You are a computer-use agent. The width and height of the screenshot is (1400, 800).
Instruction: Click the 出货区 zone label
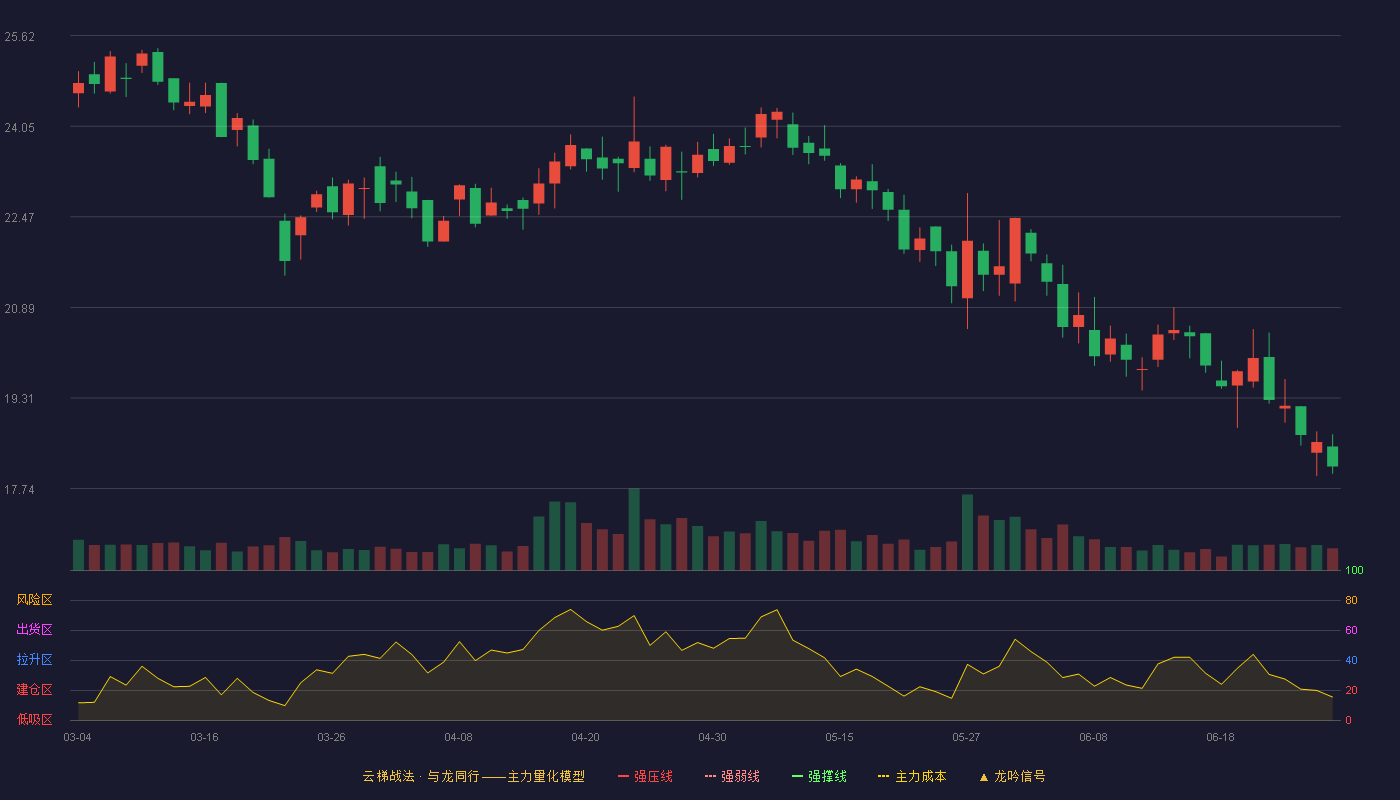[x=34, y=630]
